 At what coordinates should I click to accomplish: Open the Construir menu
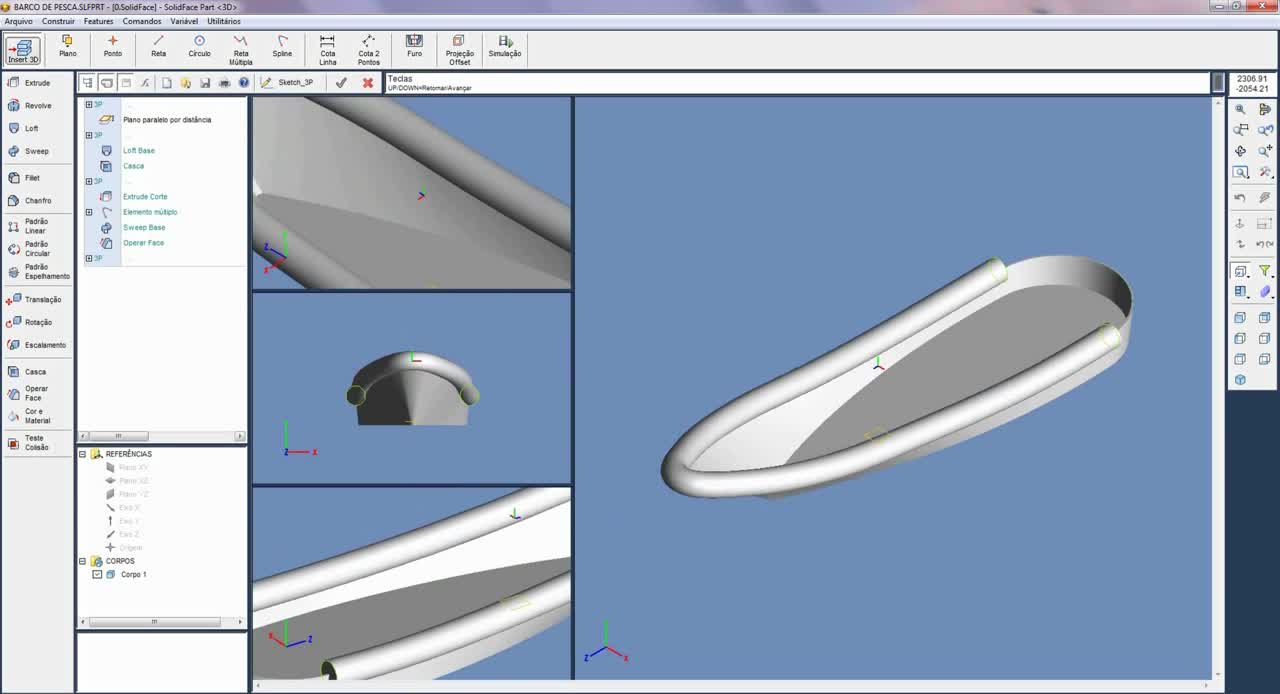(58, 21)
